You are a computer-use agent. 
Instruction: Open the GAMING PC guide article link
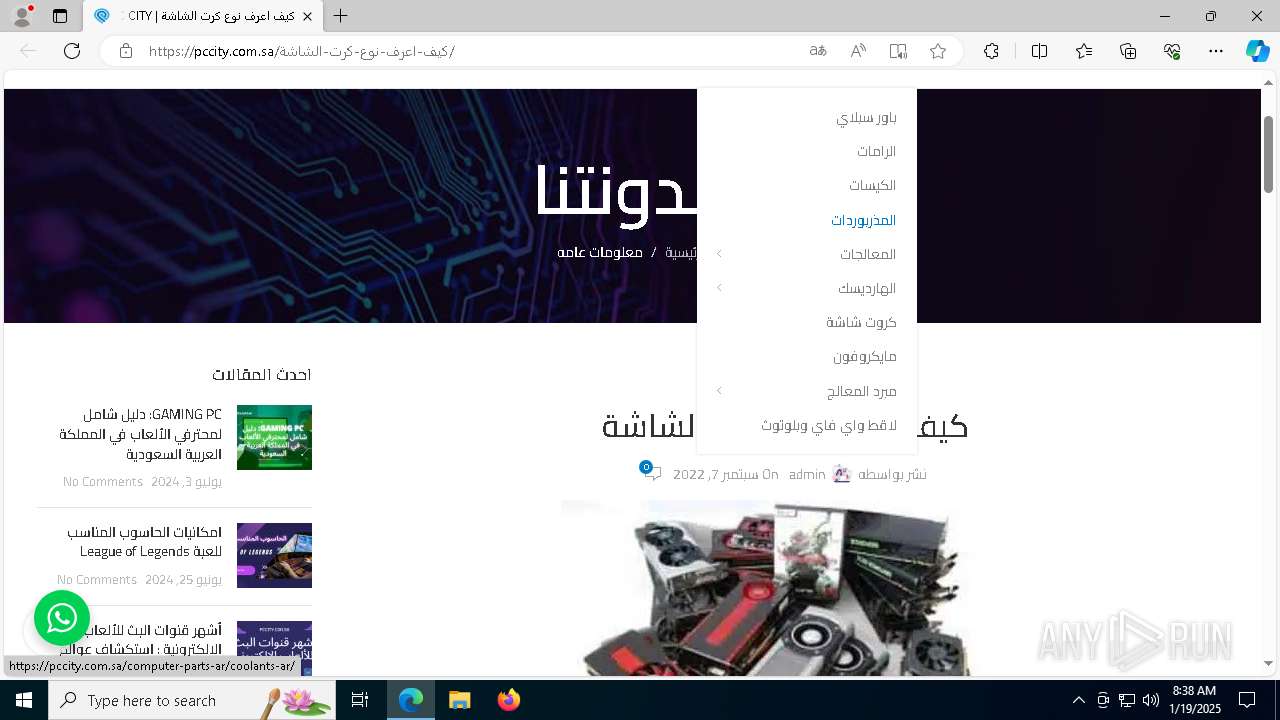140,434
